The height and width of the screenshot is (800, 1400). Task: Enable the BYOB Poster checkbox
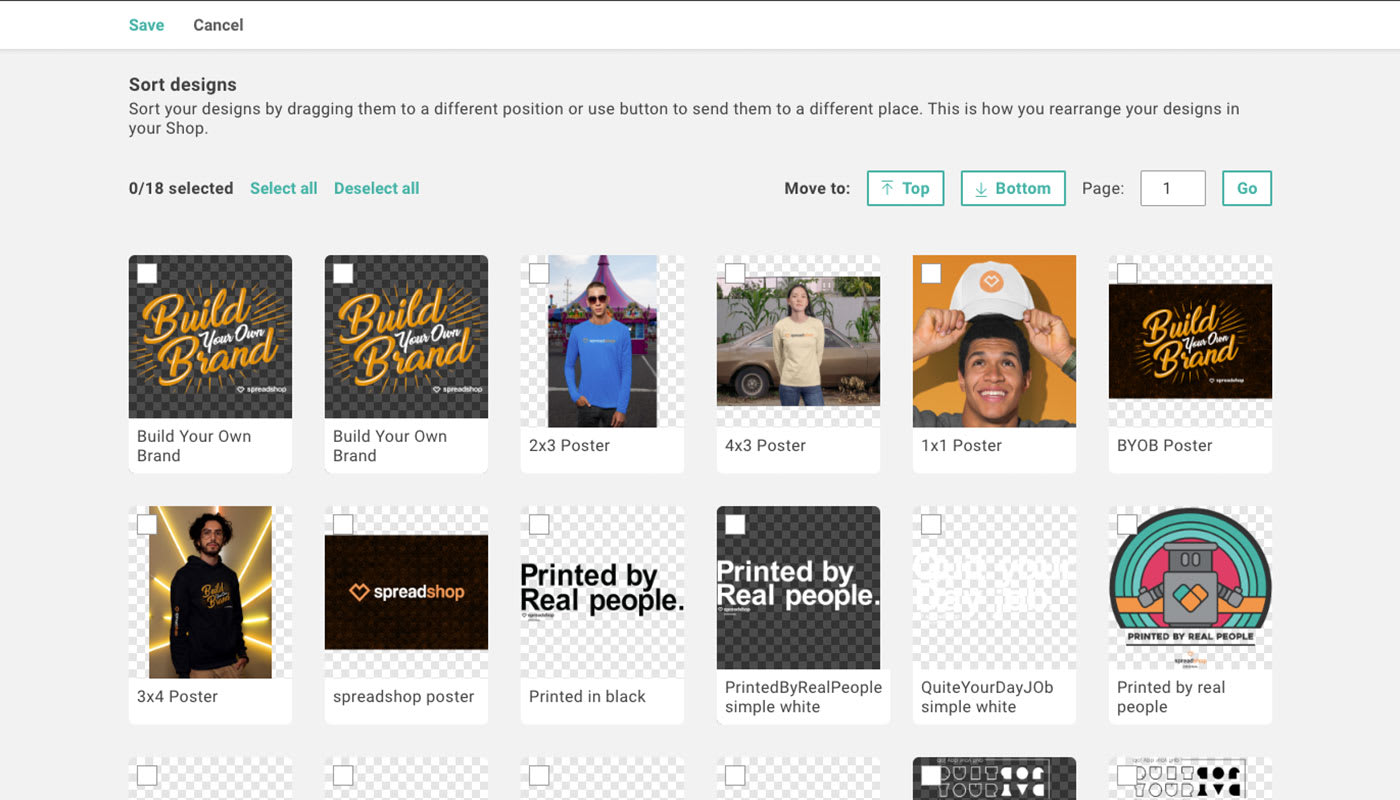(x=1127, y=274)
